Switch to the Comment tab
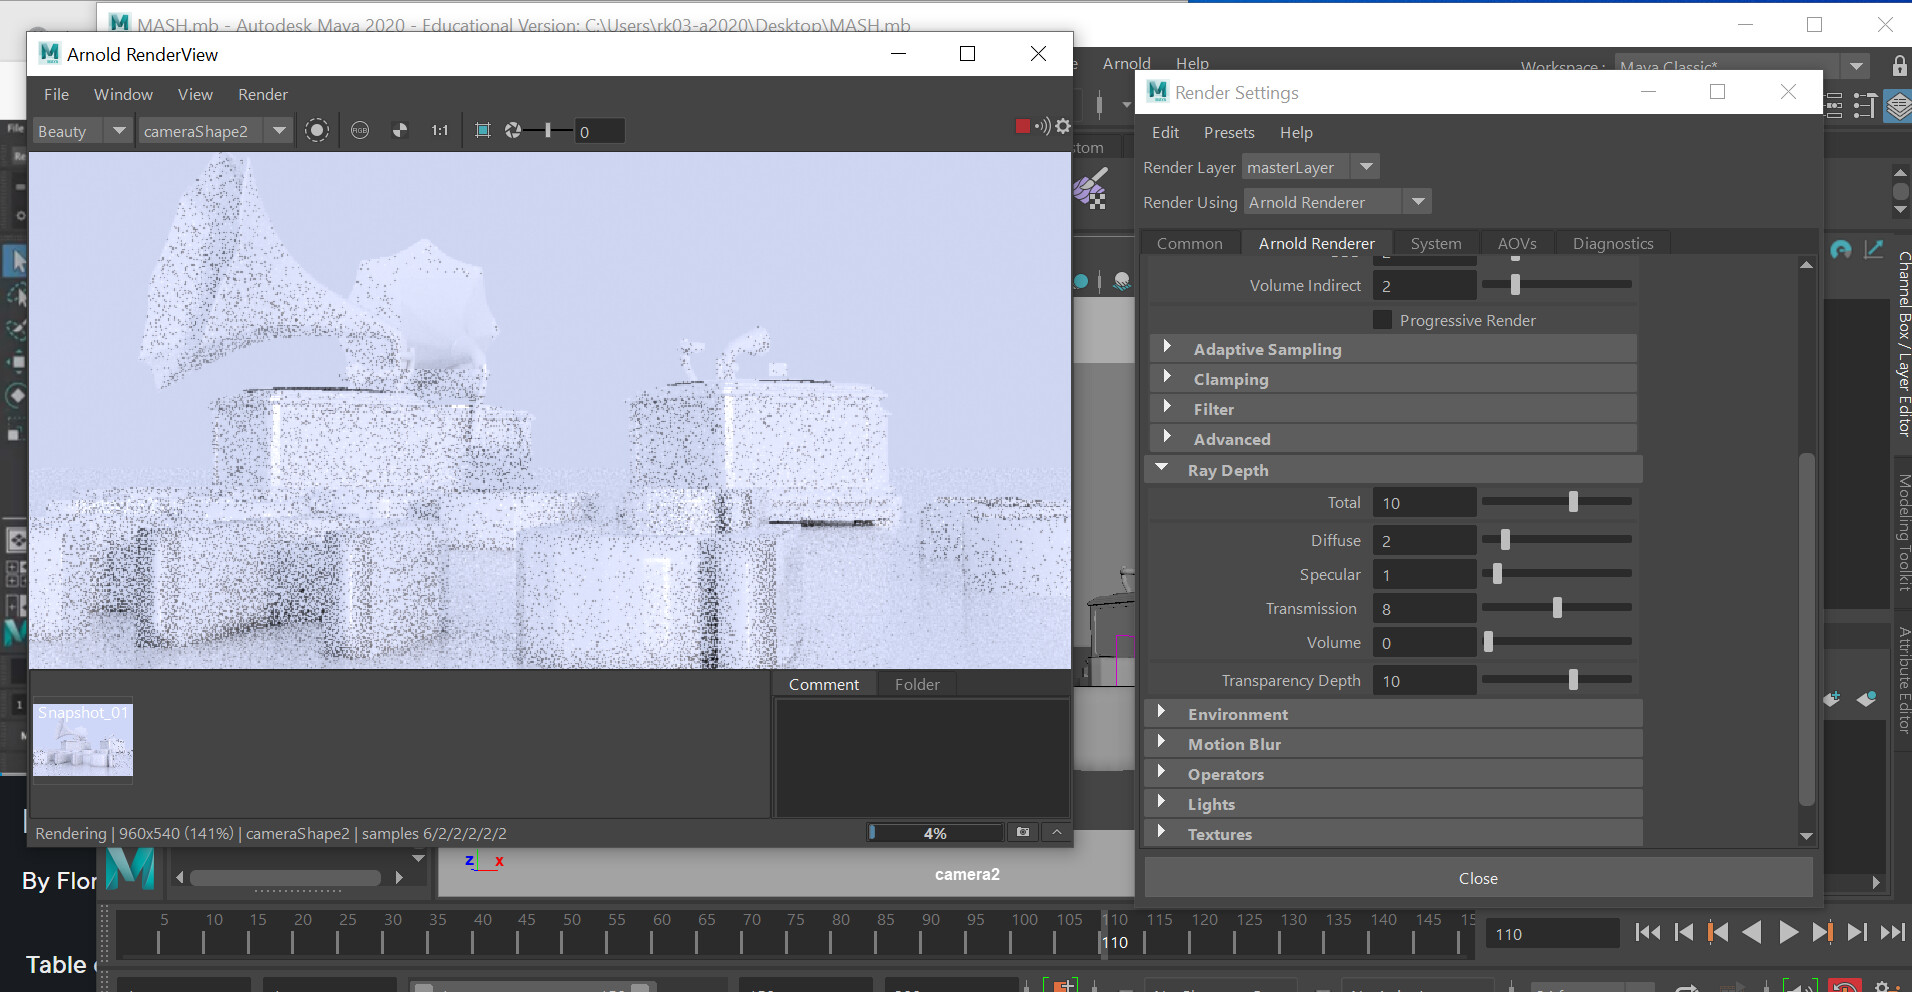Viewport: 1912px width, 992px height. 823,684
